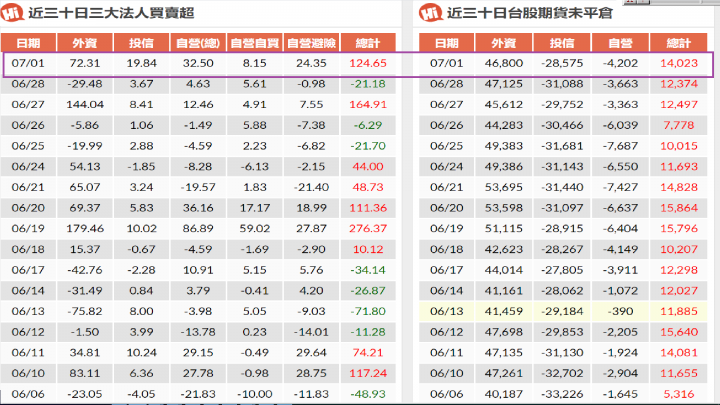Select the 自營(總) column header

198,43
